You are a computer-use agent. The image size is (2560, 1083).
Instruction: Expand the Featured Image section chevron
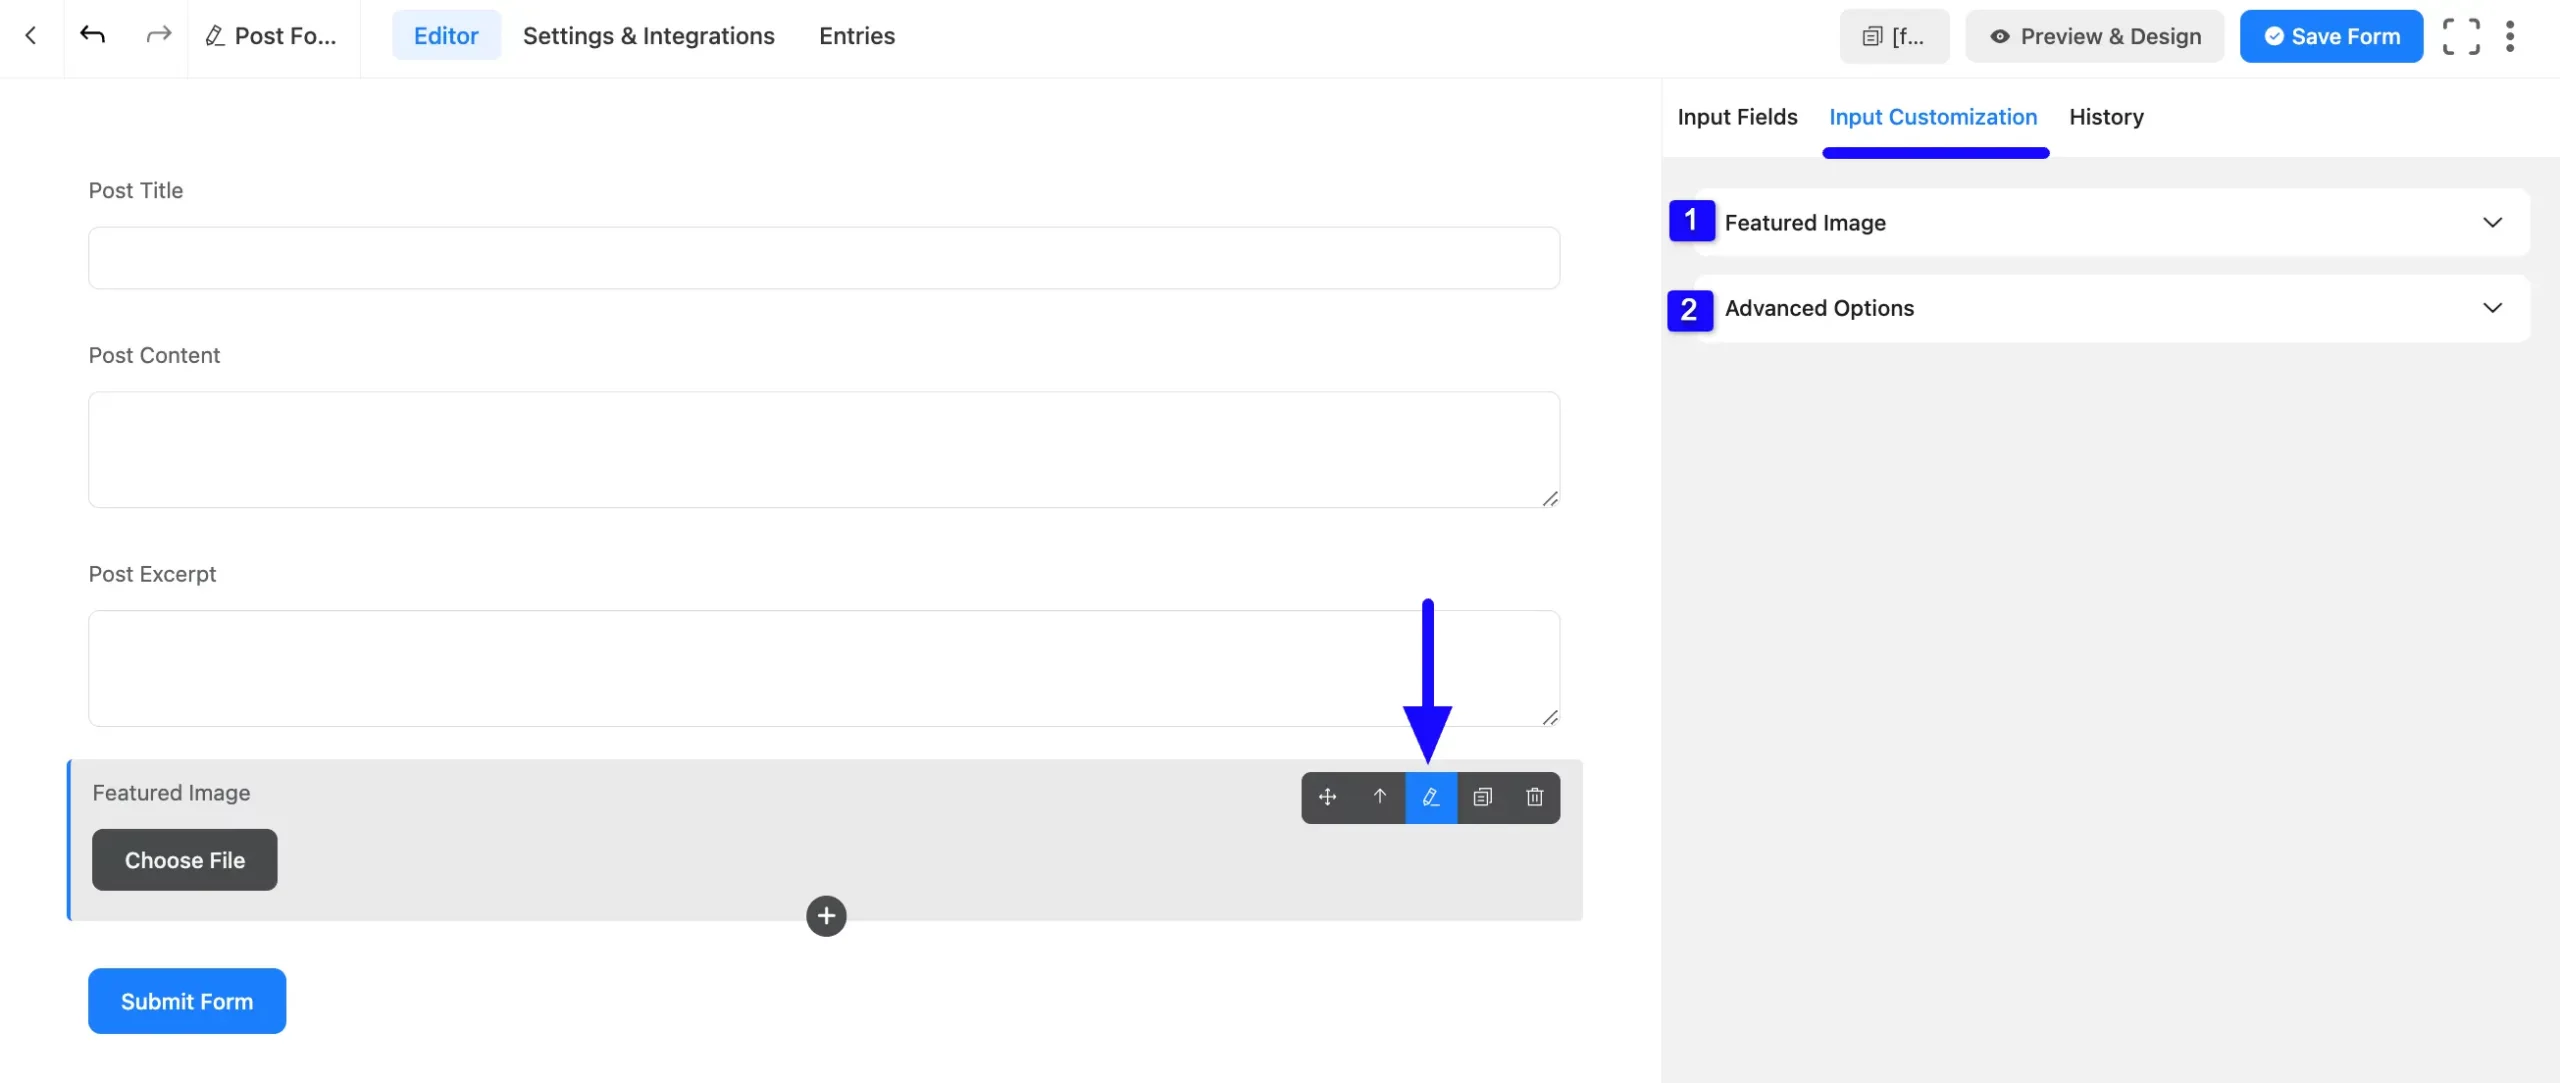click(2492, 222)
